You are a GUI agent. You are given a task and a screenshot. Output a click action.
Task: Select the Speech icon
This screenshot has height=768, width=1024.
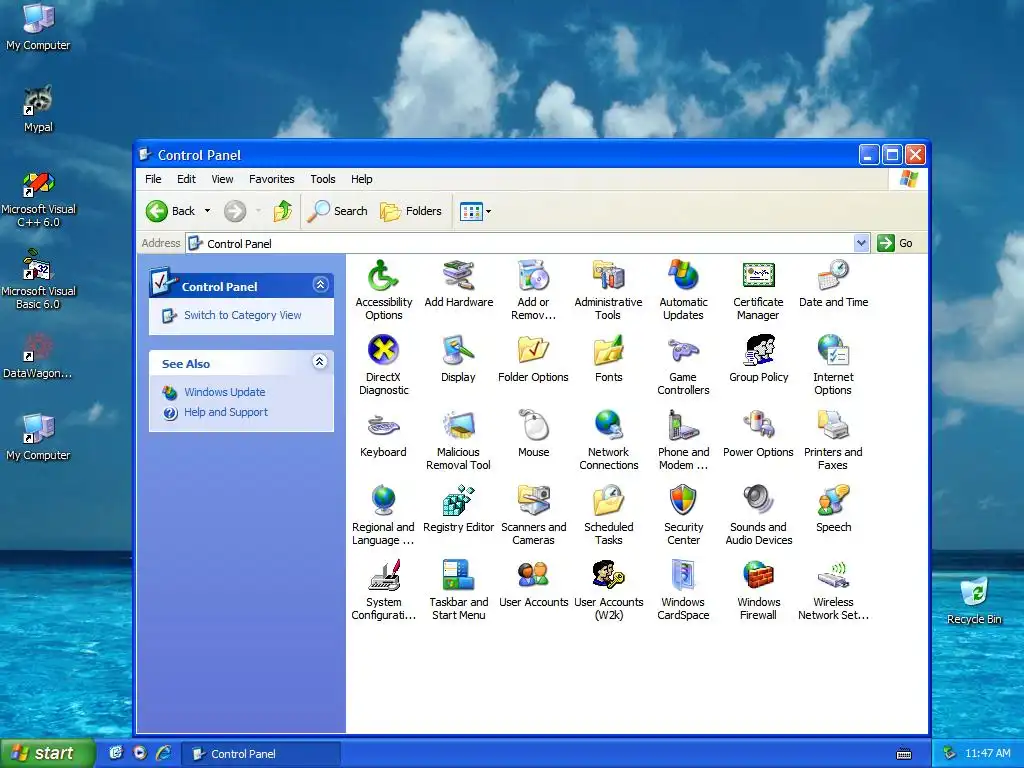click(x=833, y=501)
